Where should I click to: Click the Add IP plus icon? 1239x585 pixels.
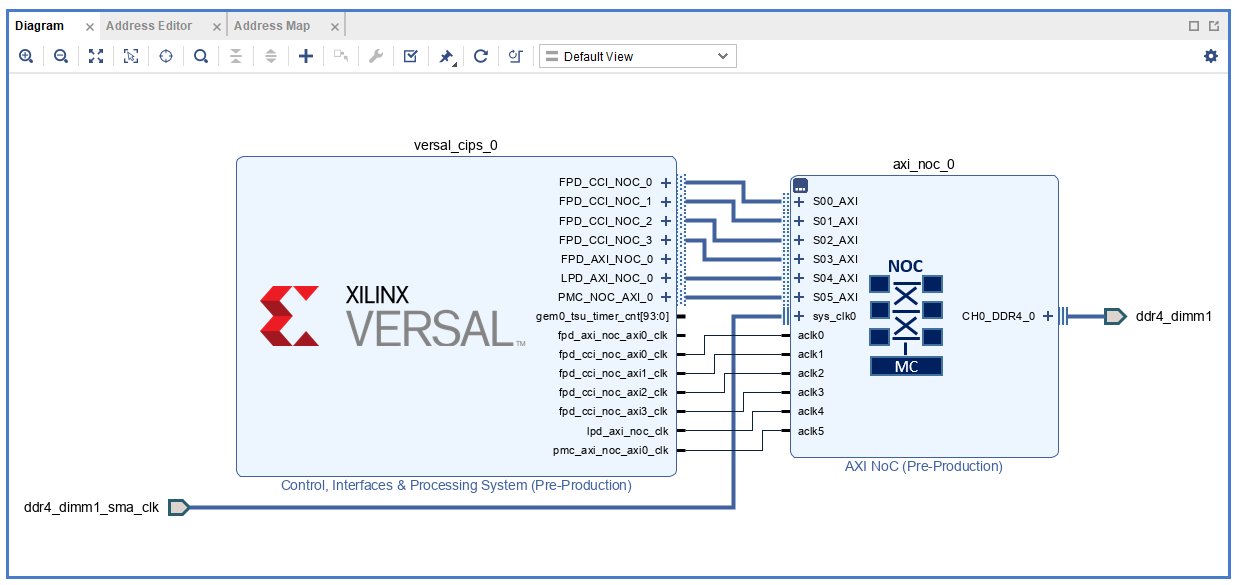coord(306,56)
